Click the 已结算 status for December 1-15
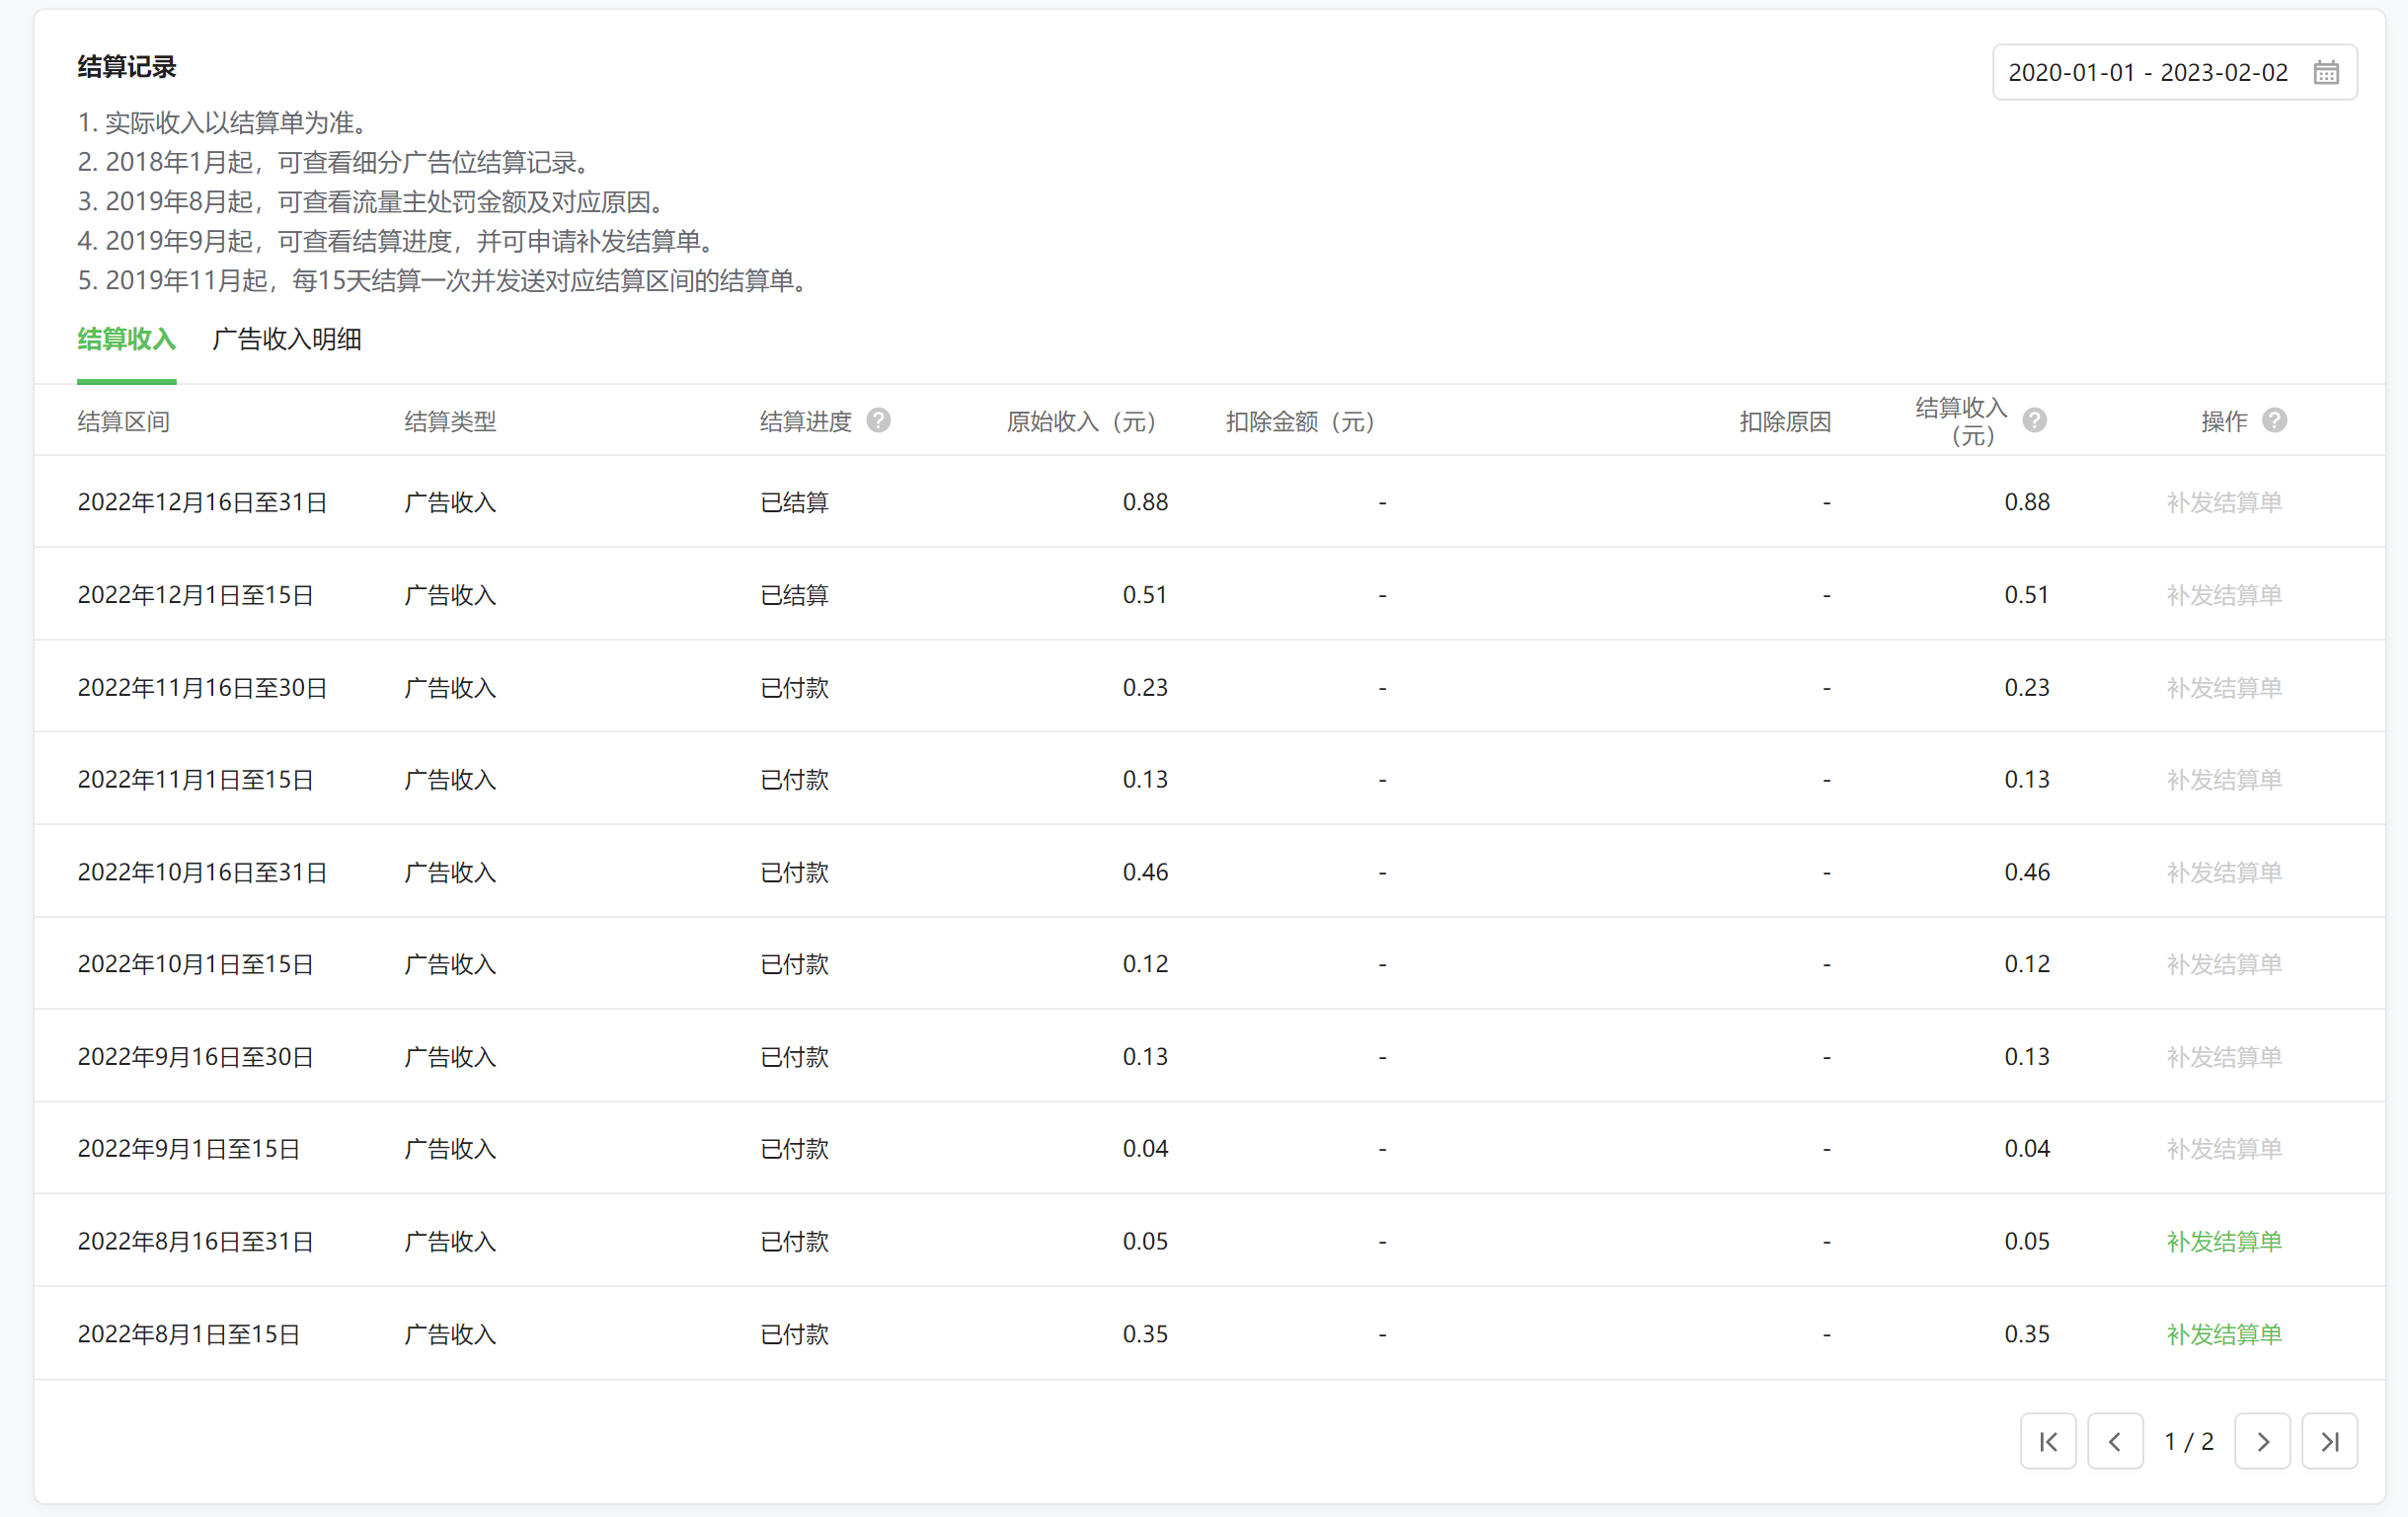The width and height of the screenshot is (2408, 1517). click(794, 595)
